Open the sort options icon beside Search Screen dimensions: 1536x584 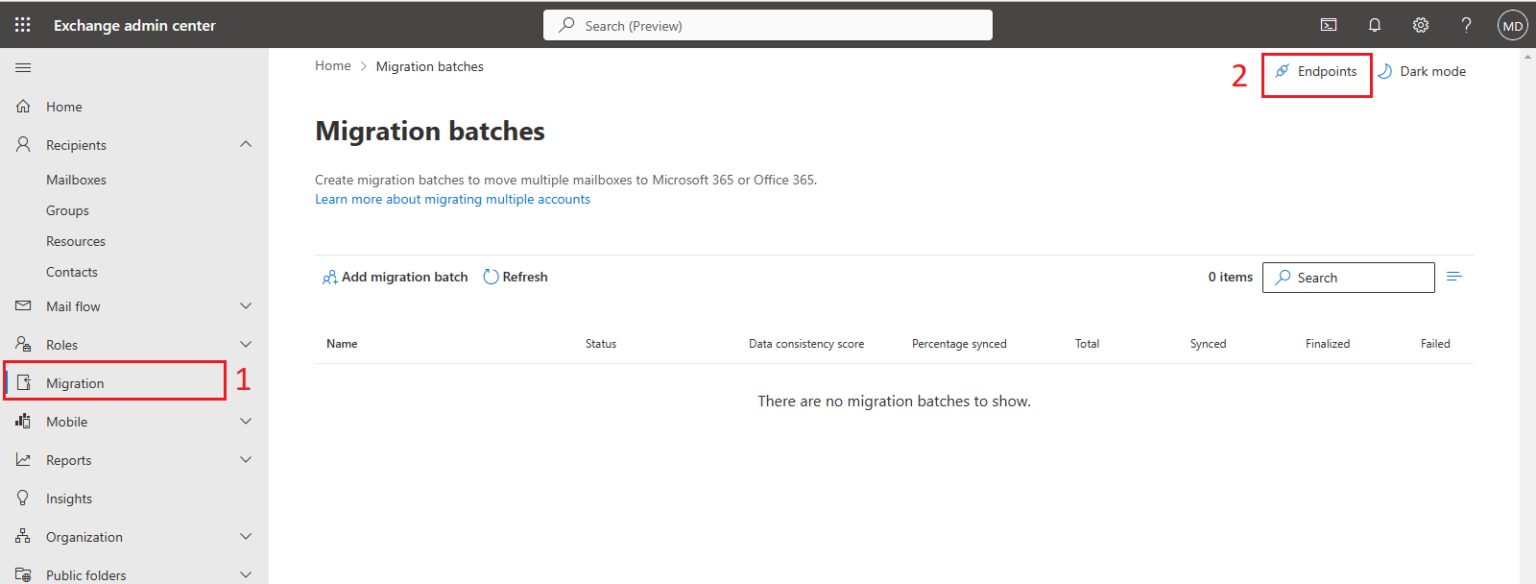[x=1454, y=276]
